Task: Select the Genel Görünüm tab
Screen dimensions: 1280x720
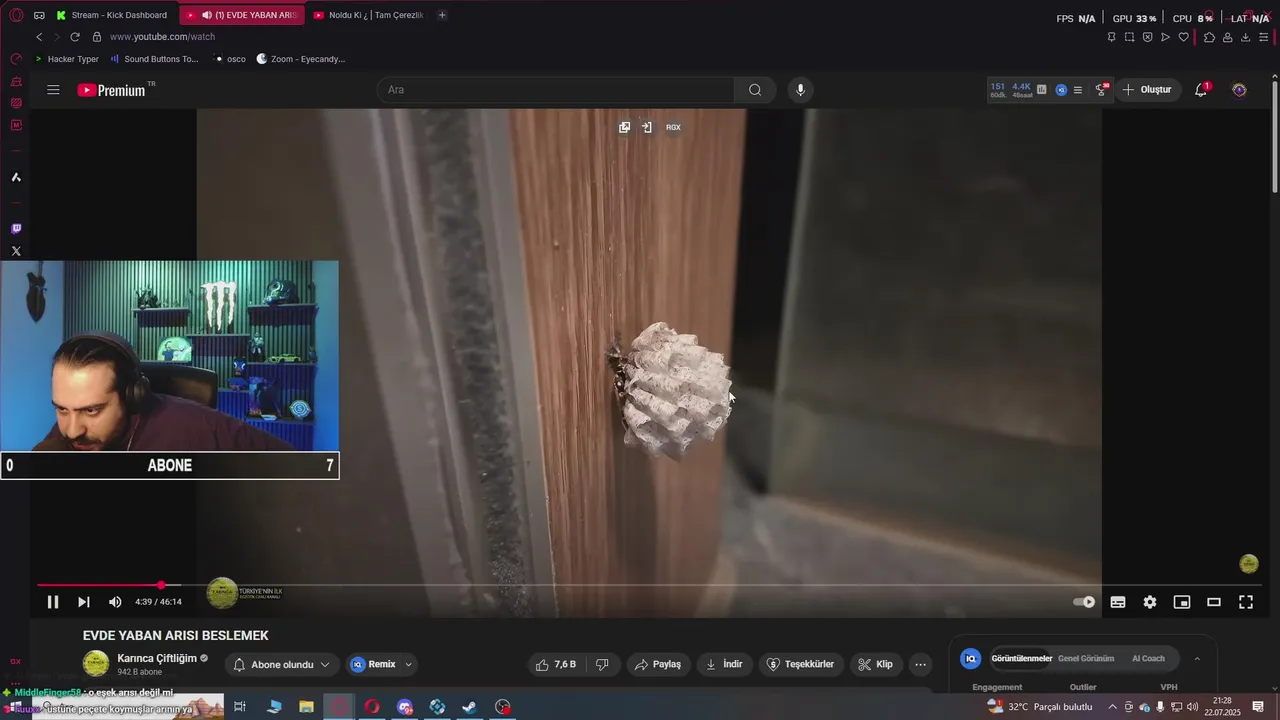Action: 1086,658
